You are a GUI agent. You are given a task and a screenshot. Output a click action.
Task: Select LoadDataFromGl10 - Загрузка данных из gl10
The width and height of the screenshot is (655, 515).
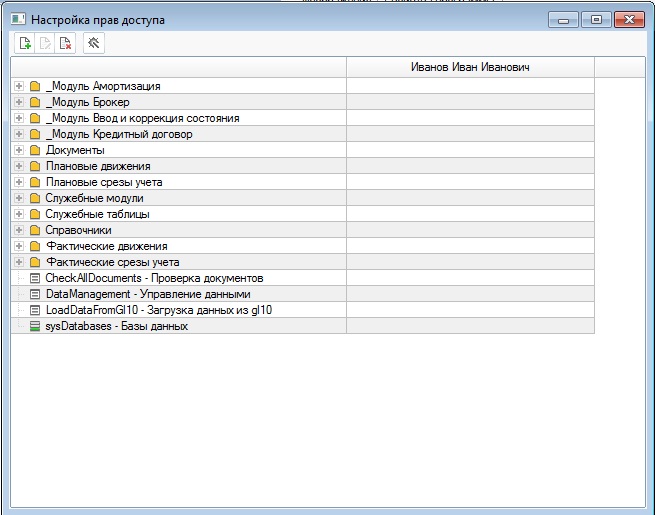pyautogui.click(x=158, y=310)
